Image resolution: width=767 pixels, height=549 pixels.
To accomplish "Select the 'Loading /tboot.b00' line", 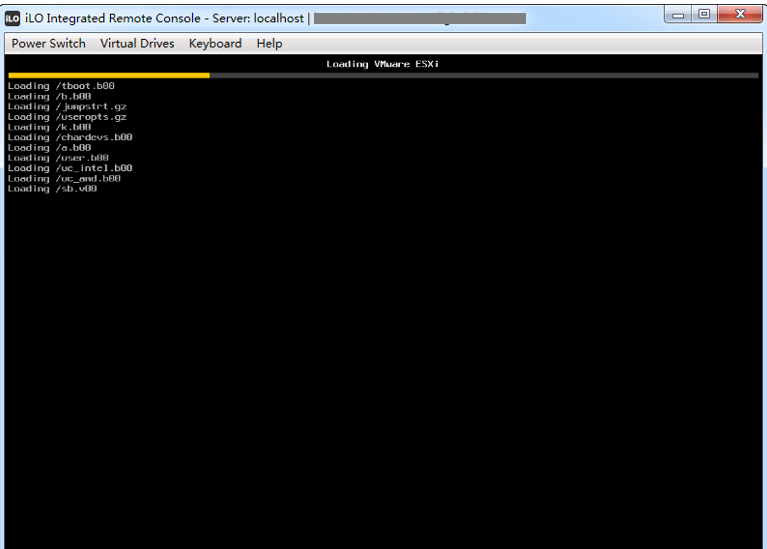I will click(61, 86).
